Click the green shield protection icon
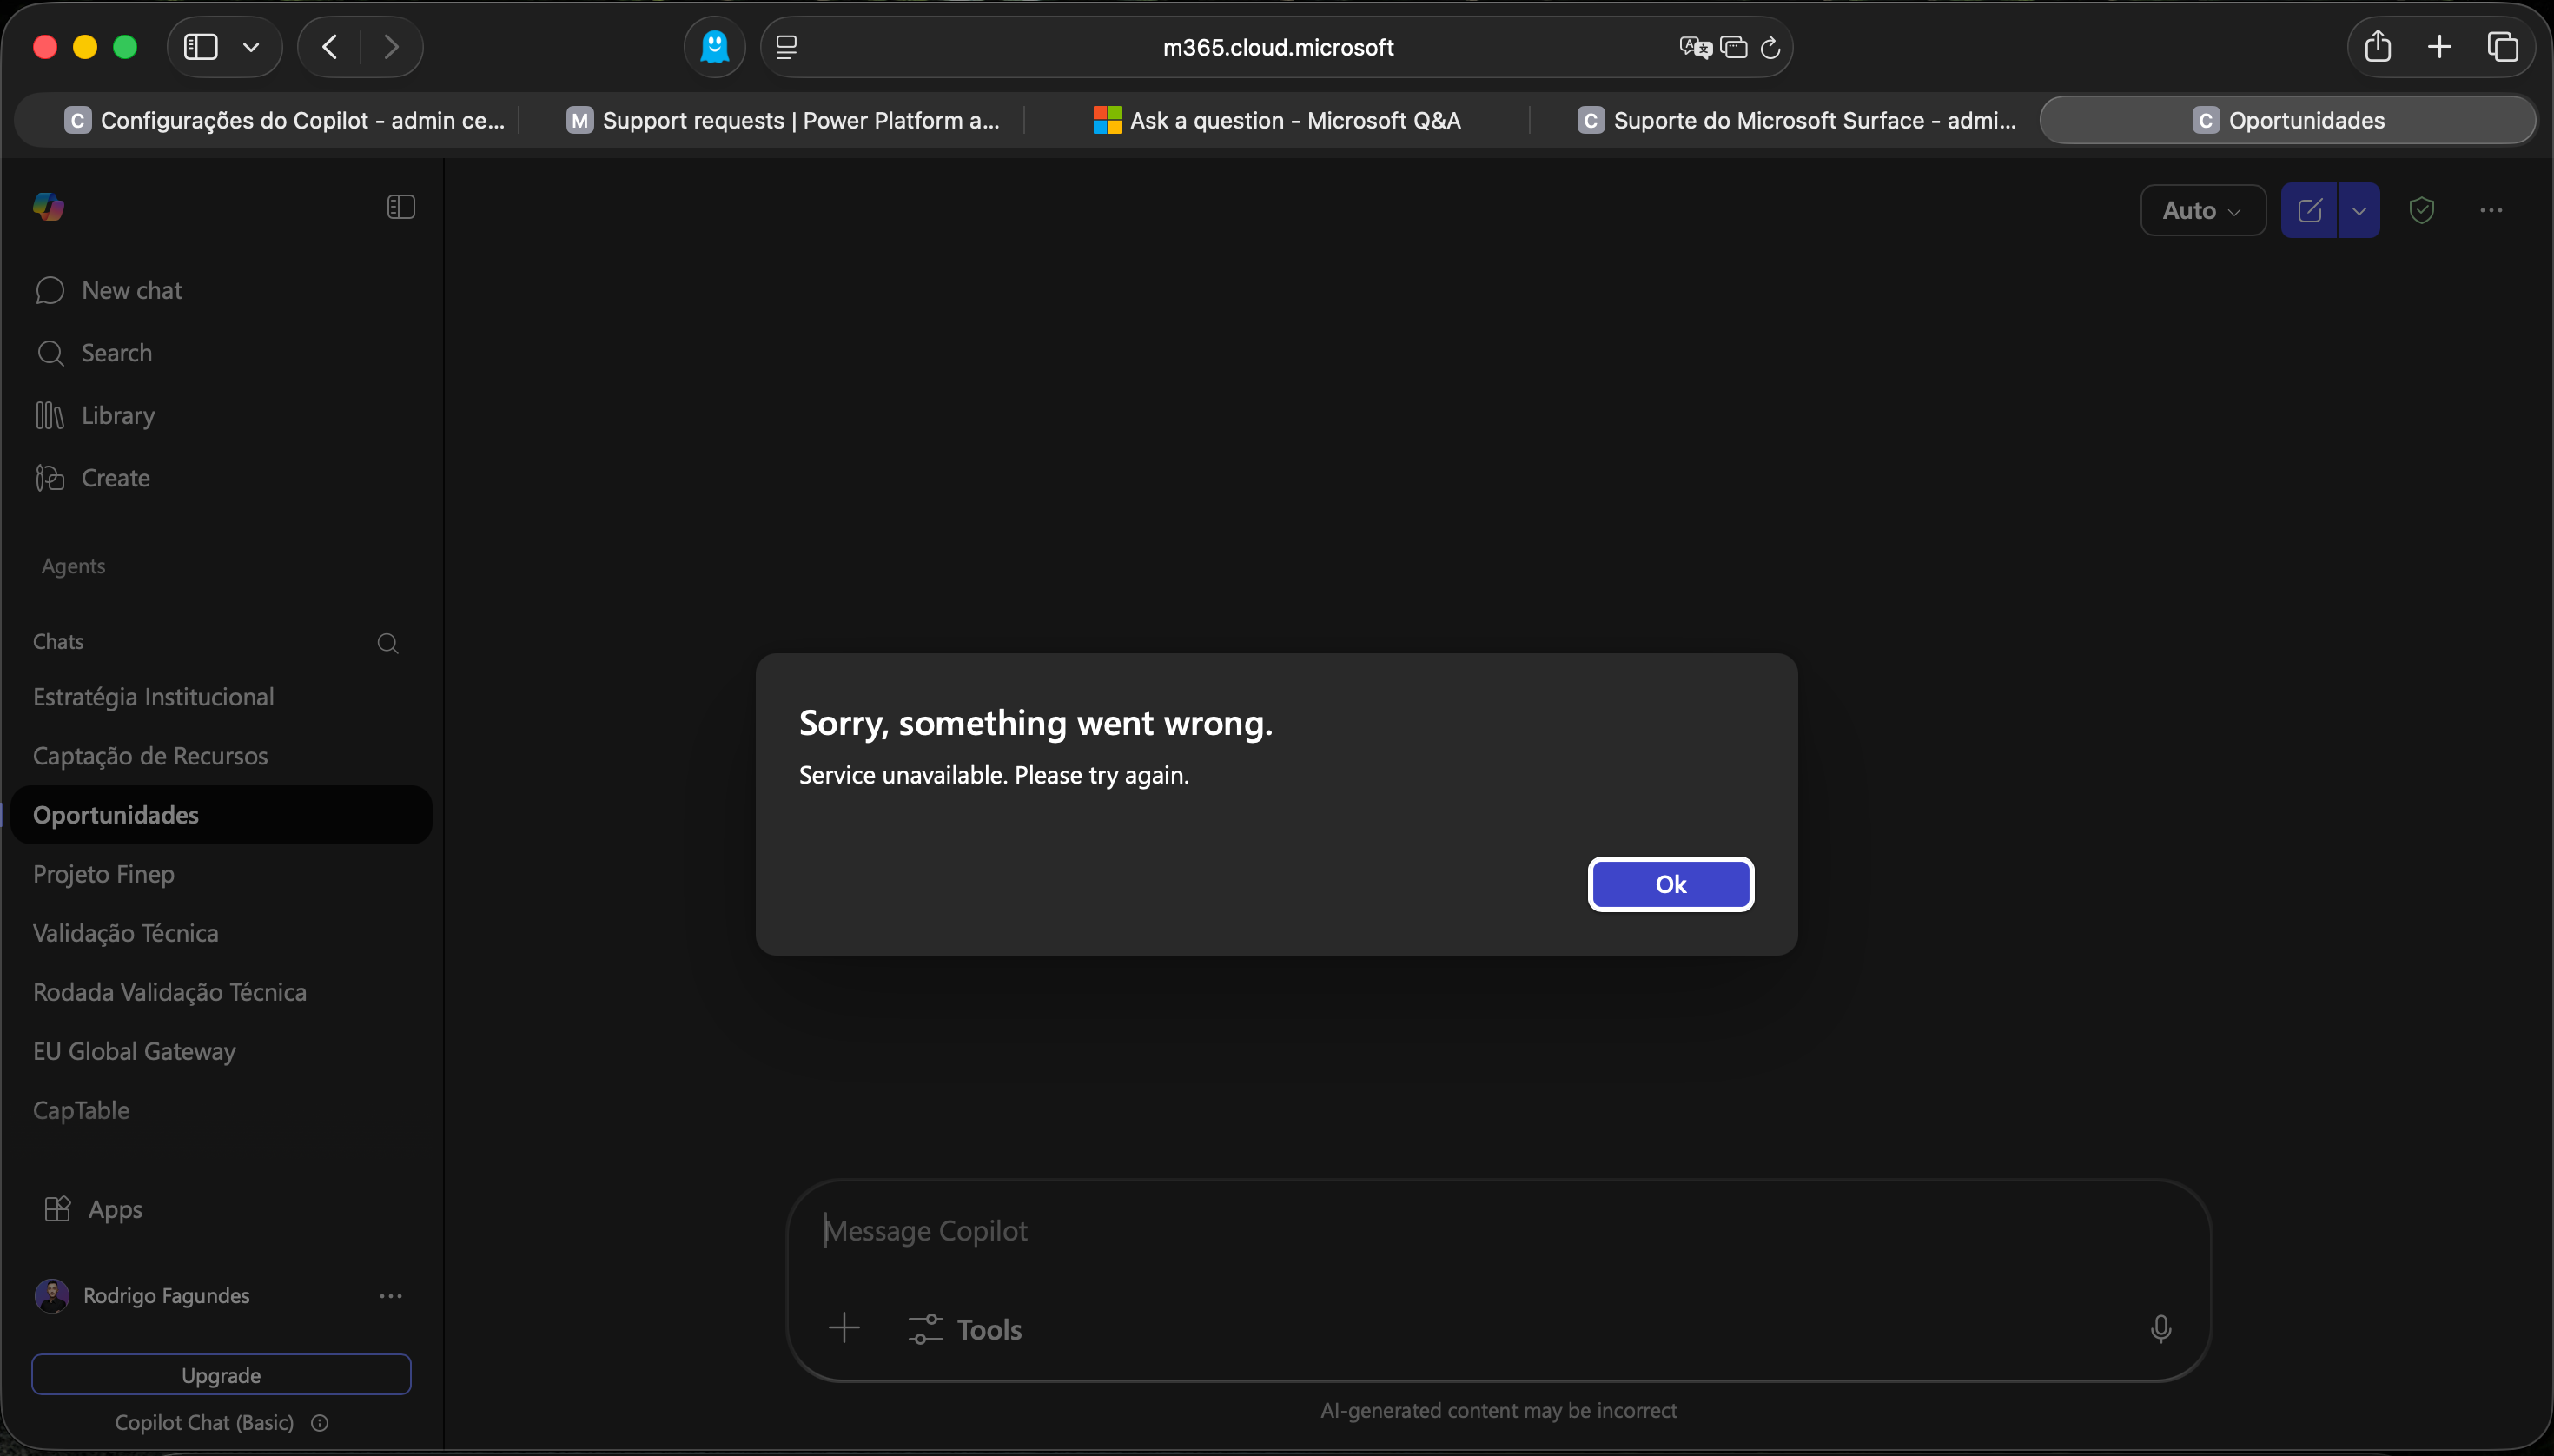Image resolution: width=2554 pixels, height=1456 pixels. 2421,210
